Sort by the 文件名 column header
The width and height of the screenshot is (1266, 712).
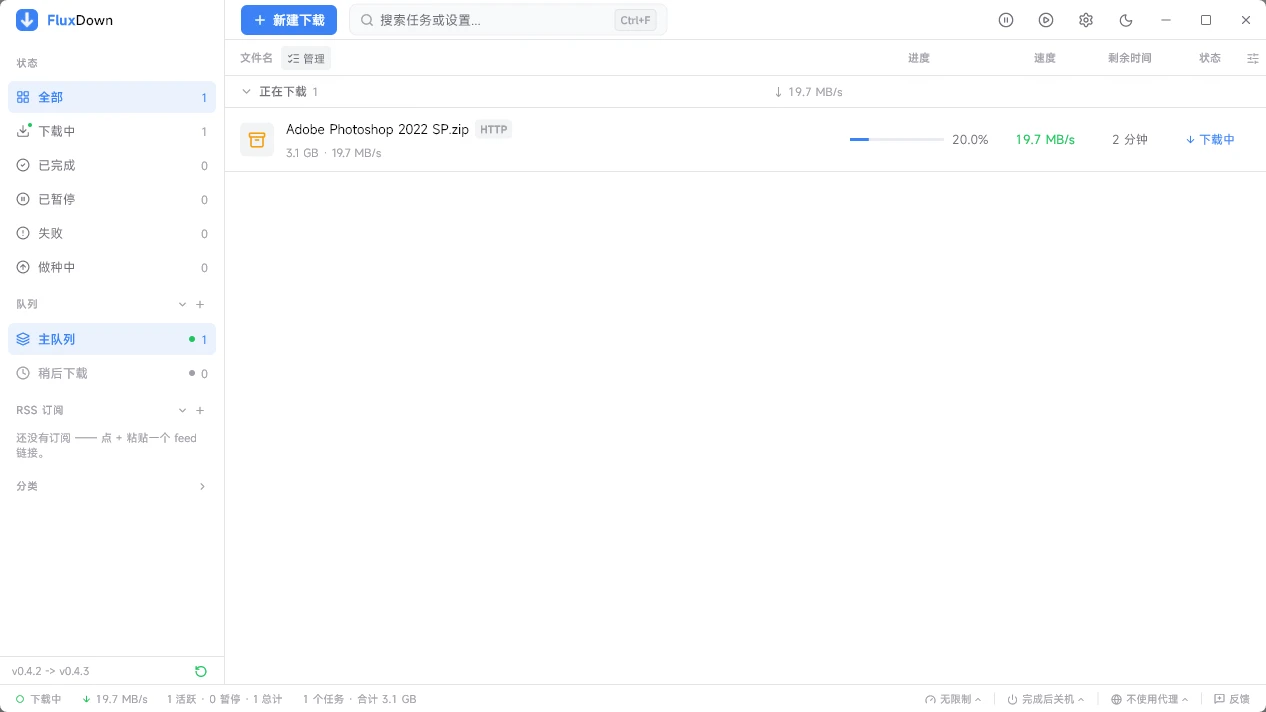click(x=257, y=58)
